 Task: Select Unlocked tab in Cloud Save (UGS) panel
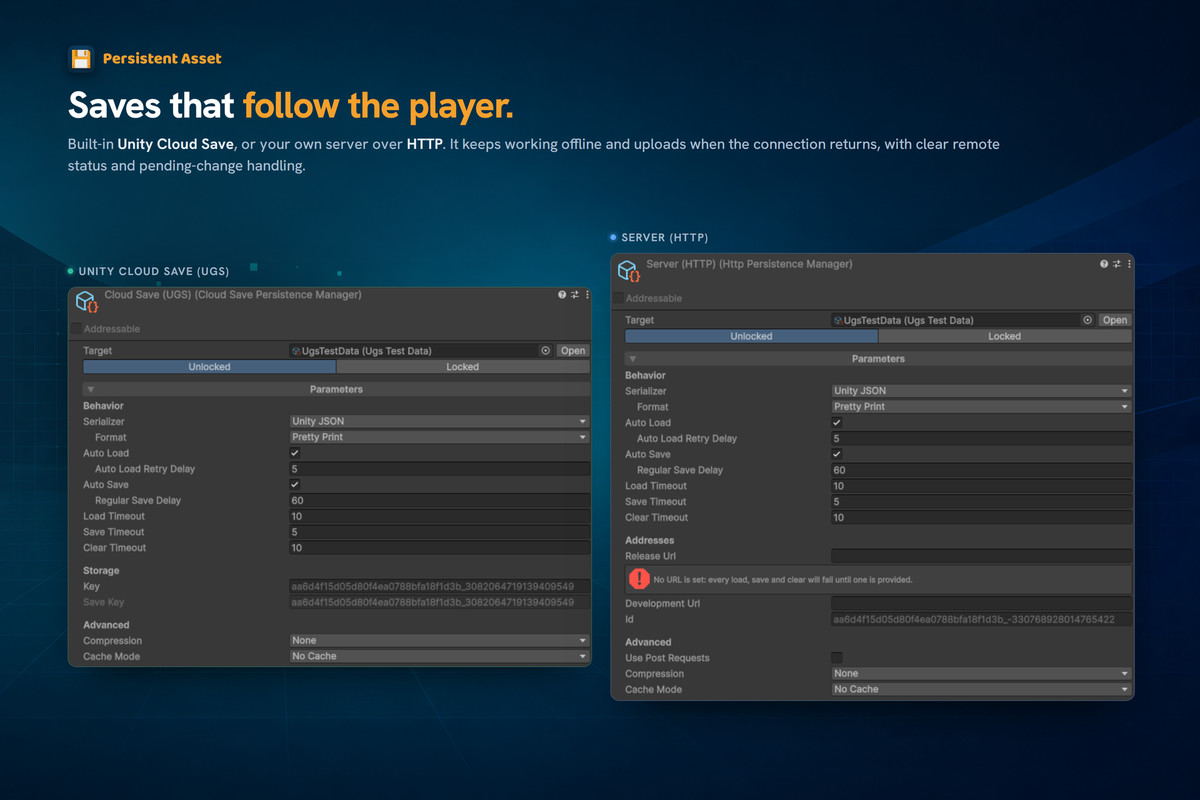tap(209, 367)
